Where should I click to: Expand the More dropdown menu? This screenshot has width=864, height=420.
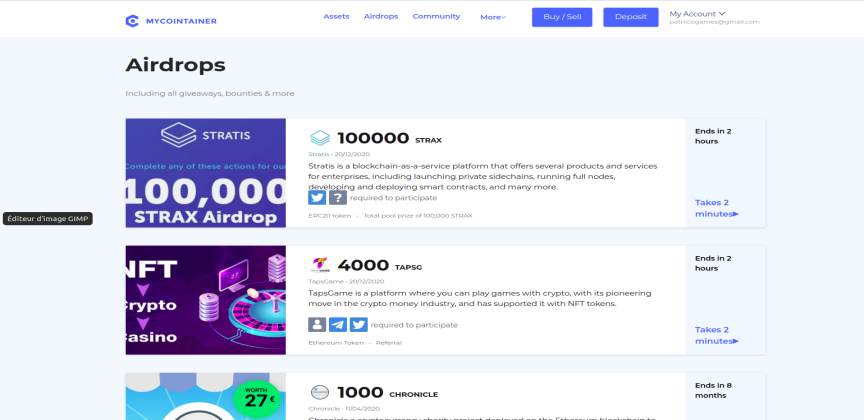click(x=493, y=17)
